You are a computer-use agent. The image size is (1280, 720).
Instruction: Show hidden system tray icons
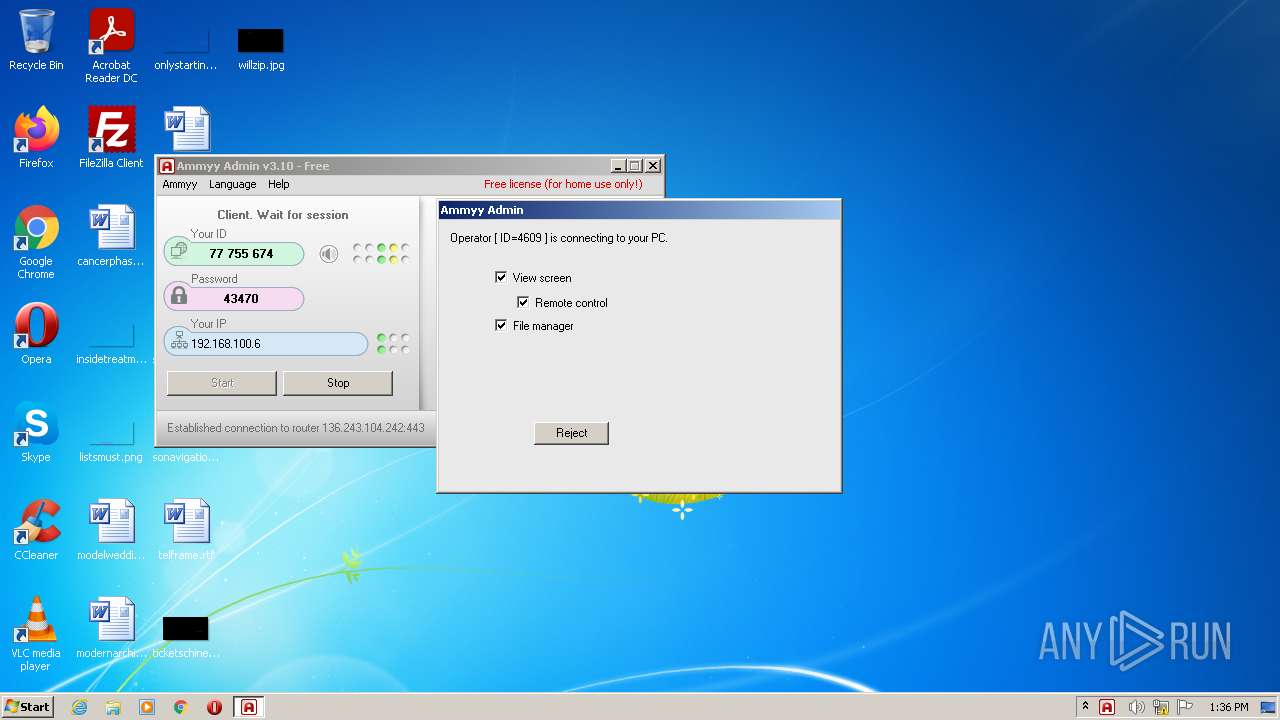[x=1085, y=707]
